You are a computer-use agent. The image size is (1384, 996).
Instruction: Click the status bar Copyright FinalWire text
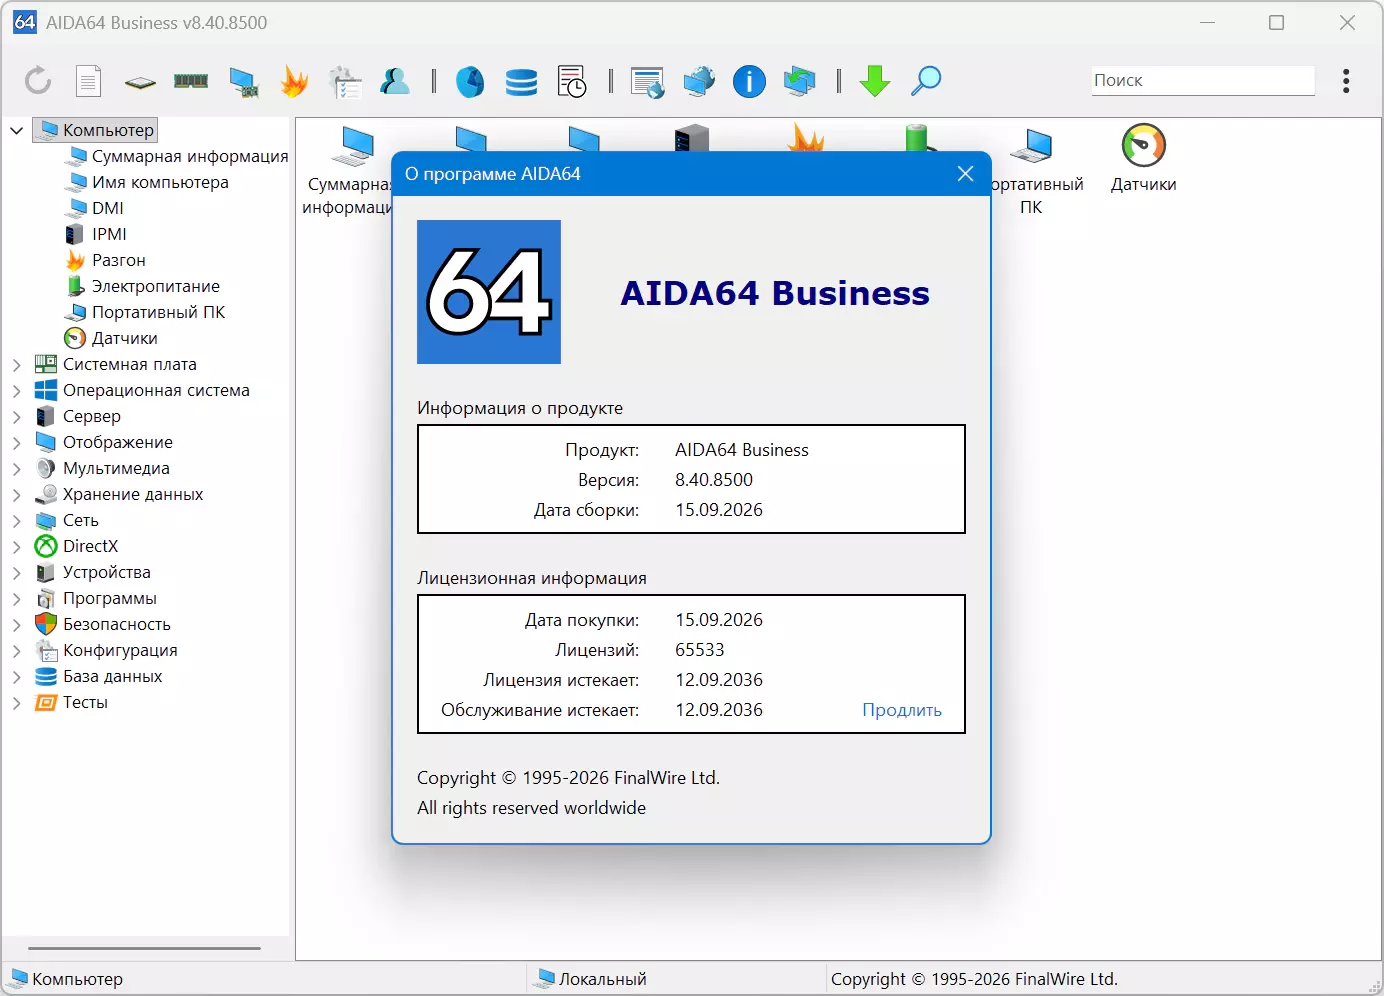[x=974, y=979]
